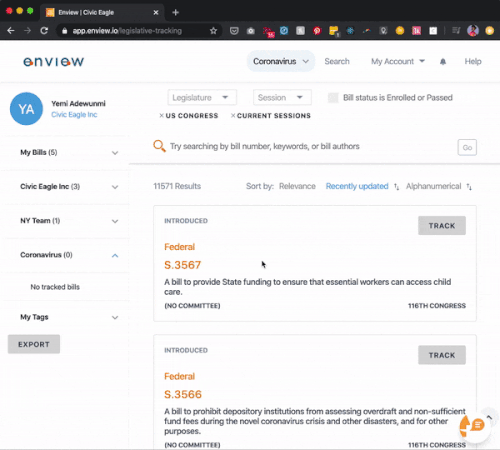500x450 pixels.
Task: Open the Civic Eagle Inc link
Action: click(x=74, y=115)
